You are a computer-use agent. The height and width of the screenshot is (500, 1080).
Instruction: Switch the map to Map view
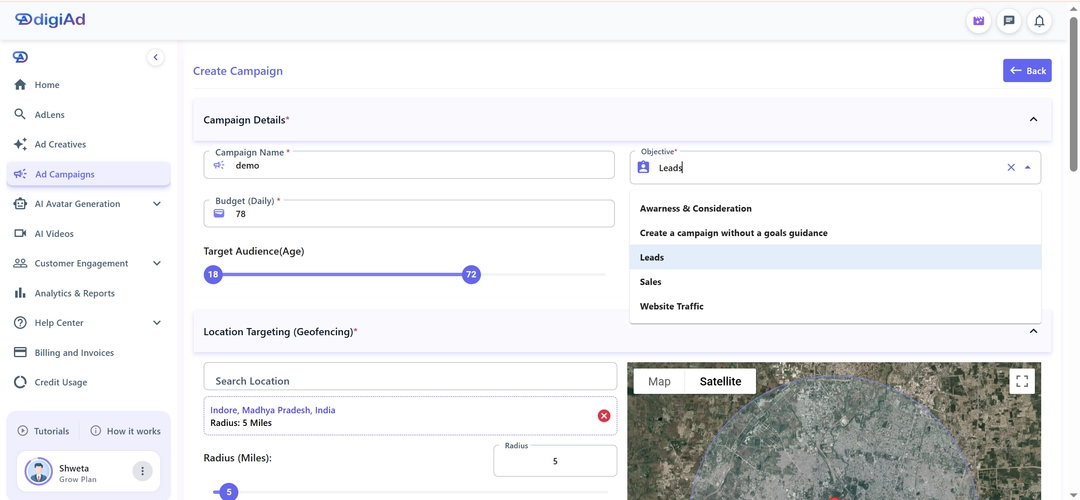659,381
